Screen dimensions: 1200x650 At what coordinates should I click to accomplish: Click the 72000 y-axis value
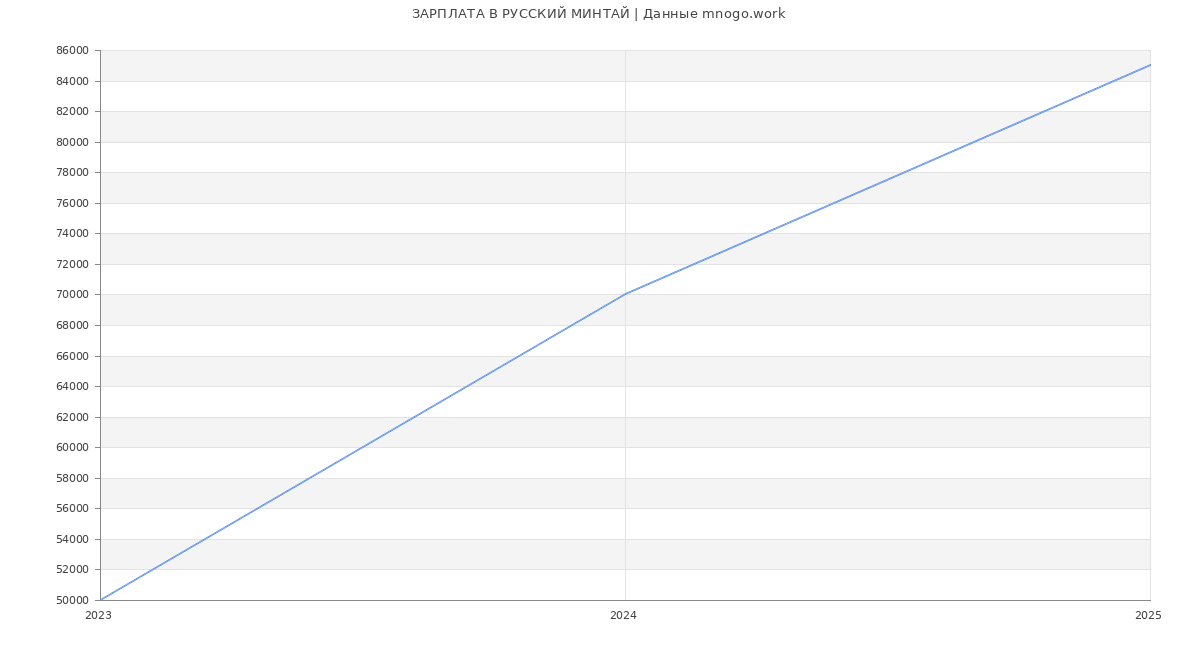(x=72, y=264)
